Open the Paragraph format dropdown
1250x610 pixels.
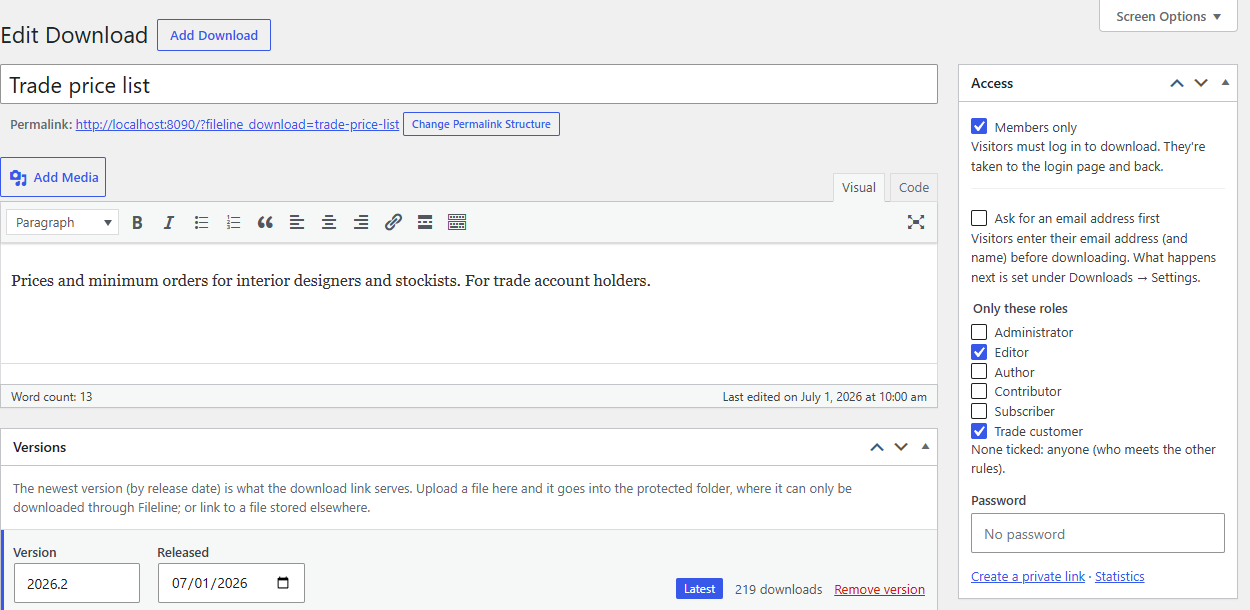click(63, 222)
